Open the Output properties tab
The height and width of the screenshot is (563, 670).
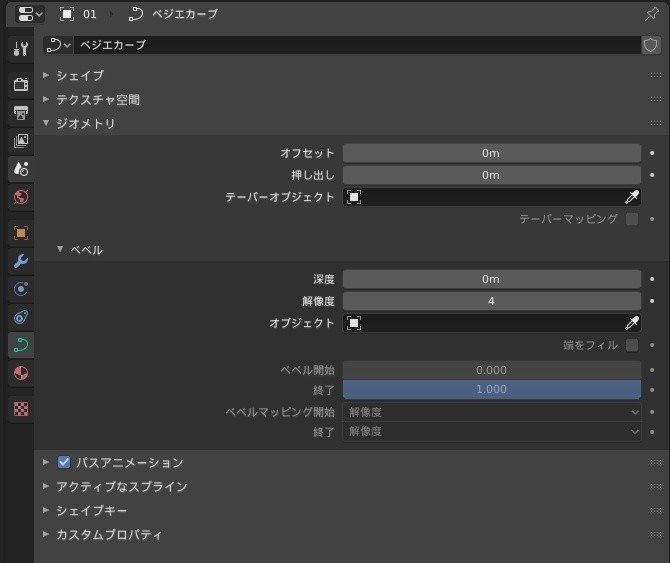pyautogui.click(x=21, y=112)
